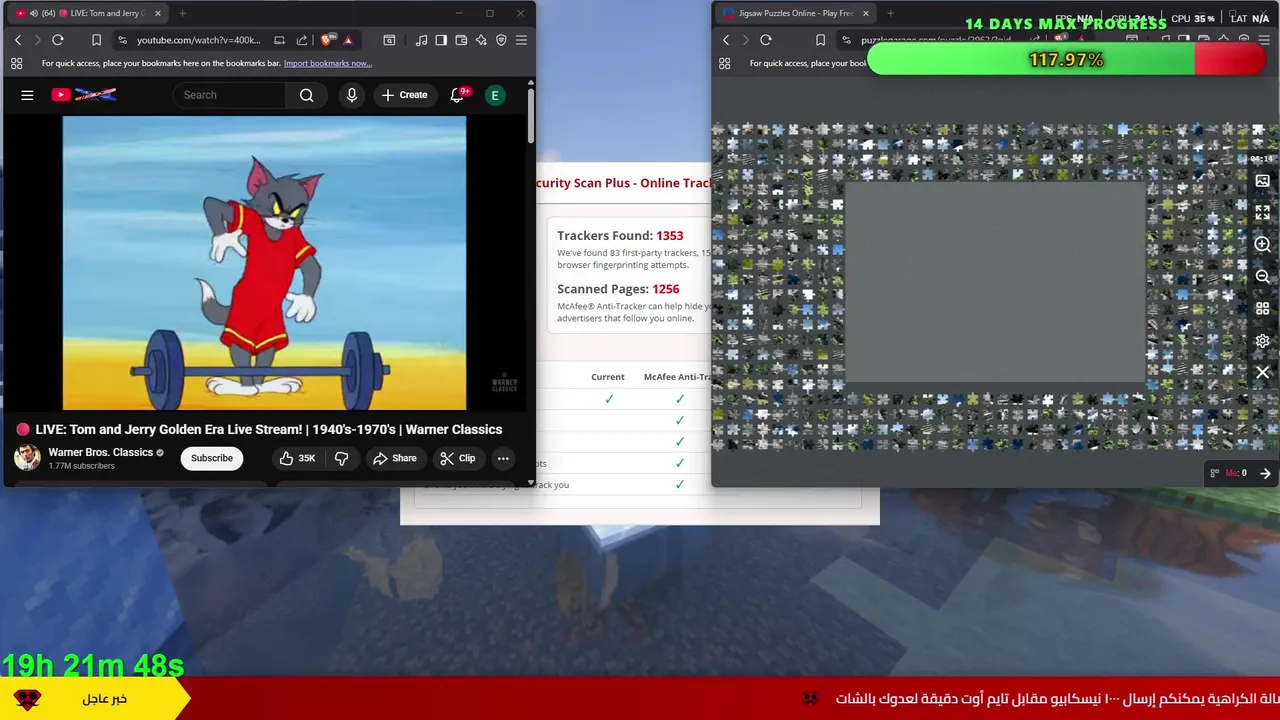Close the puzzle side toolbar with X
The width and height of the screenshot is (1280, 720).
point(1262,372)
